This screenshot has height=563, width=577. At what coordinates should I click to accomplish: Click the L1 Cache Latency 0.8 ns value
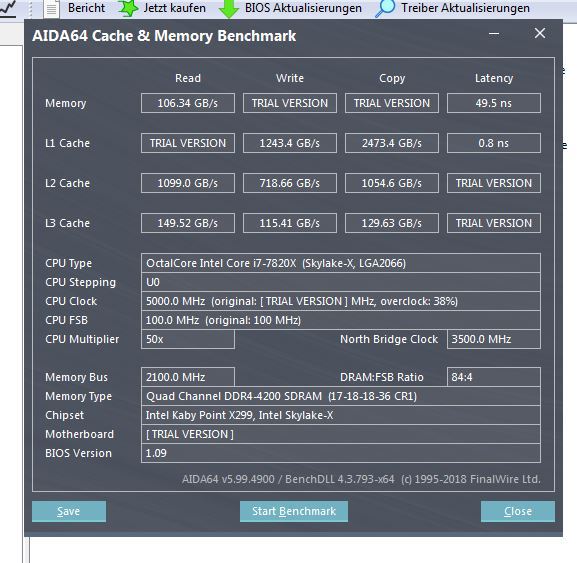click(493, 143)
